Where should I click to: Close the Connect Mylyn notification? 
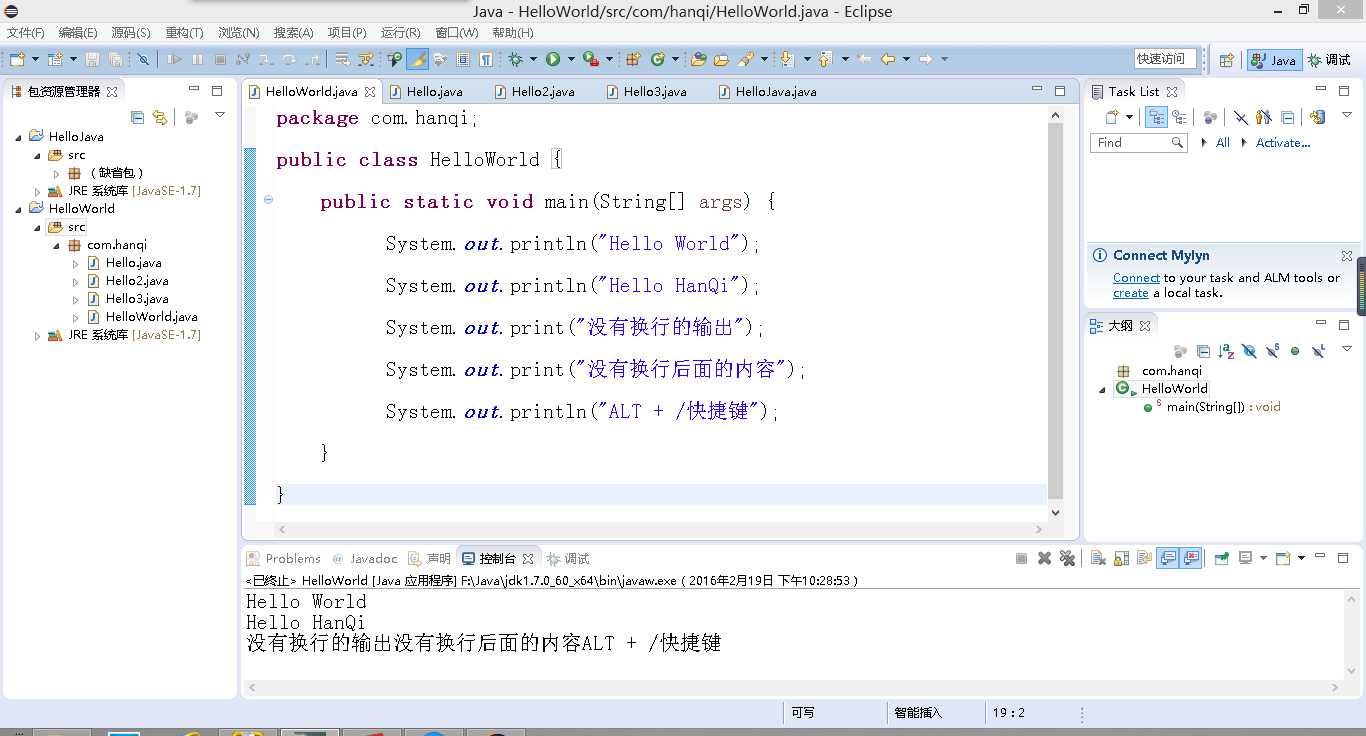pos(1346,256)
